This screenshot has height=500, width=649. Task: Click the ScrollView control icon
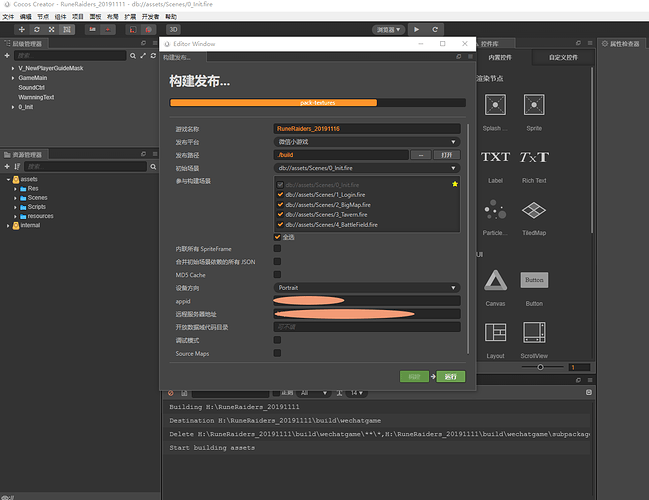[534, 332]
